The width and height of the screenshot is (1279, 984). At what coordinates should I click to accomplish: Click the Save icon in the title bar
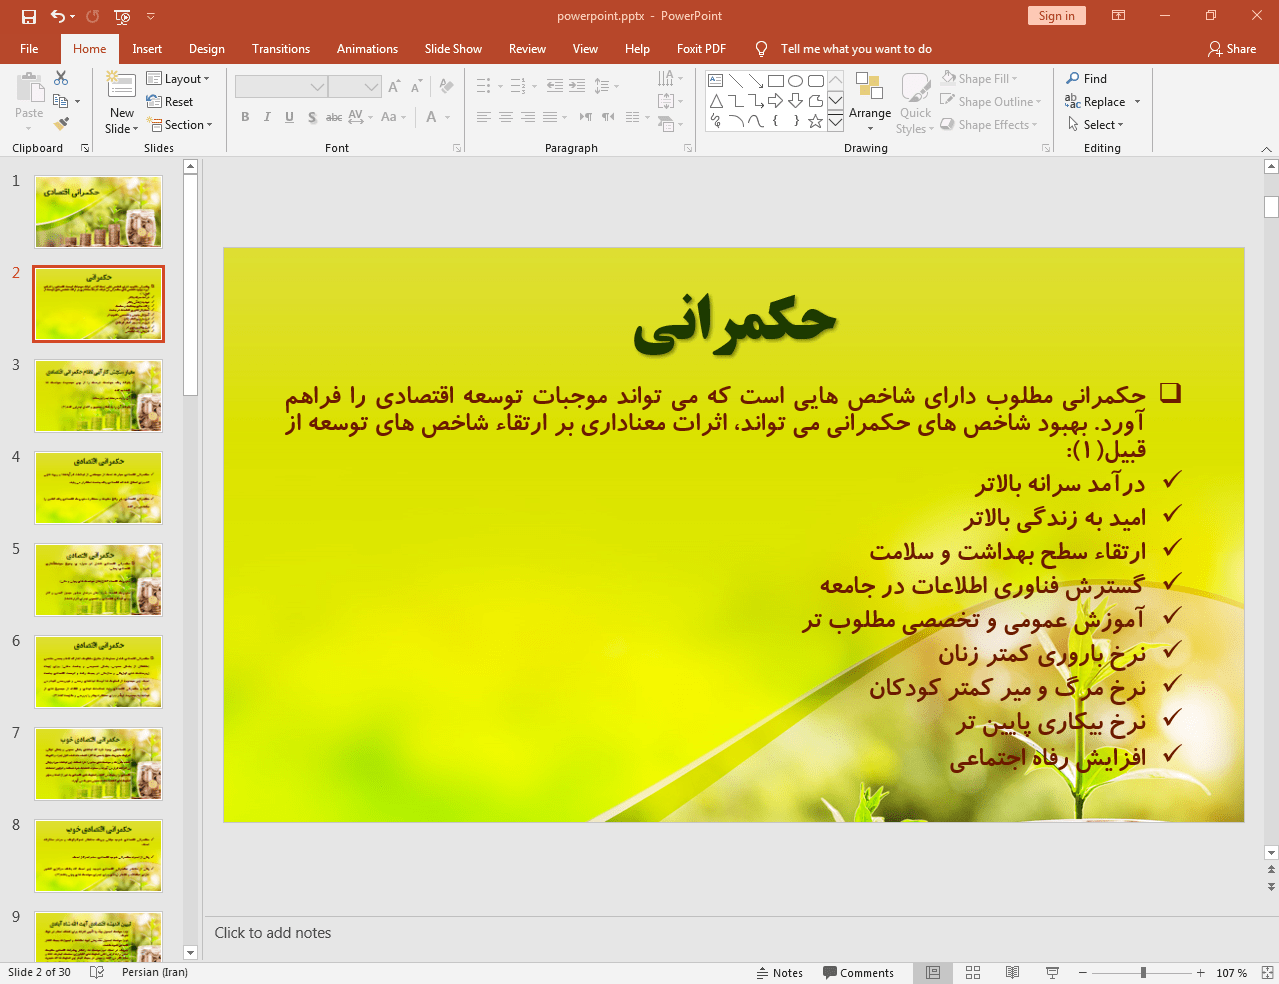point(29,16)
